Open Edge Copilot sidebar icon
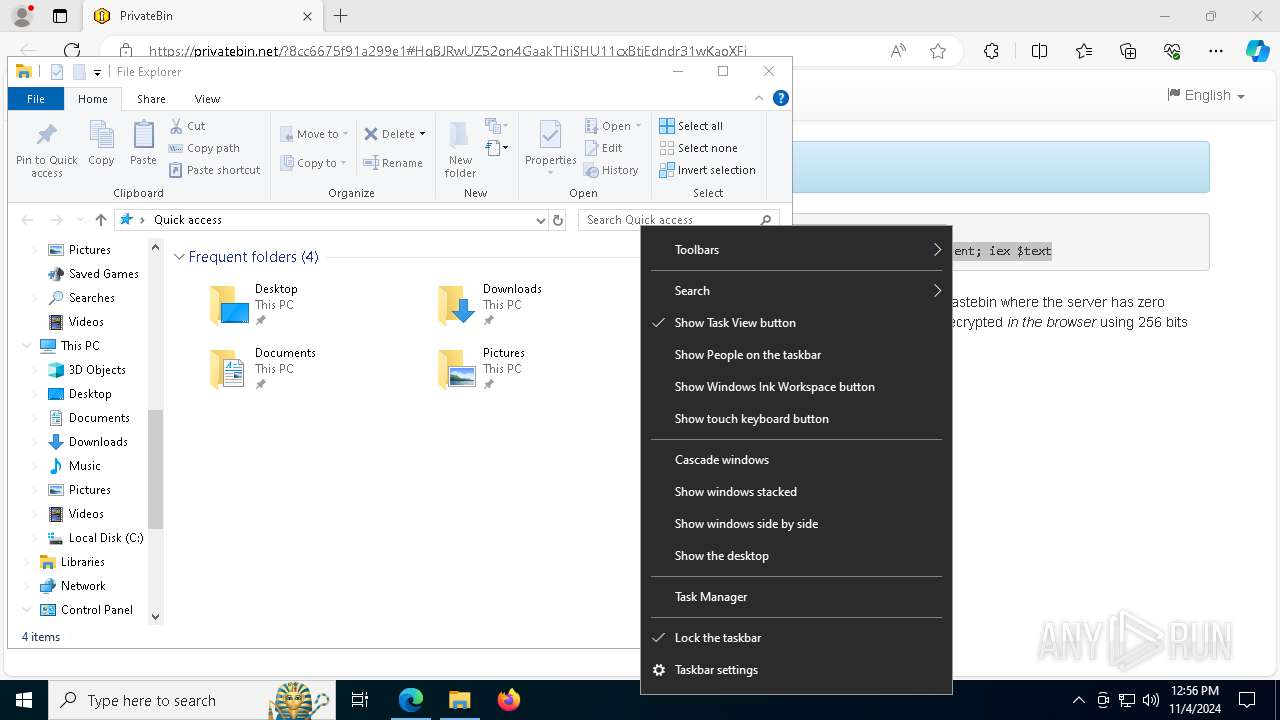Viewport: 1280px width, 720px height. pos(1257,51)
